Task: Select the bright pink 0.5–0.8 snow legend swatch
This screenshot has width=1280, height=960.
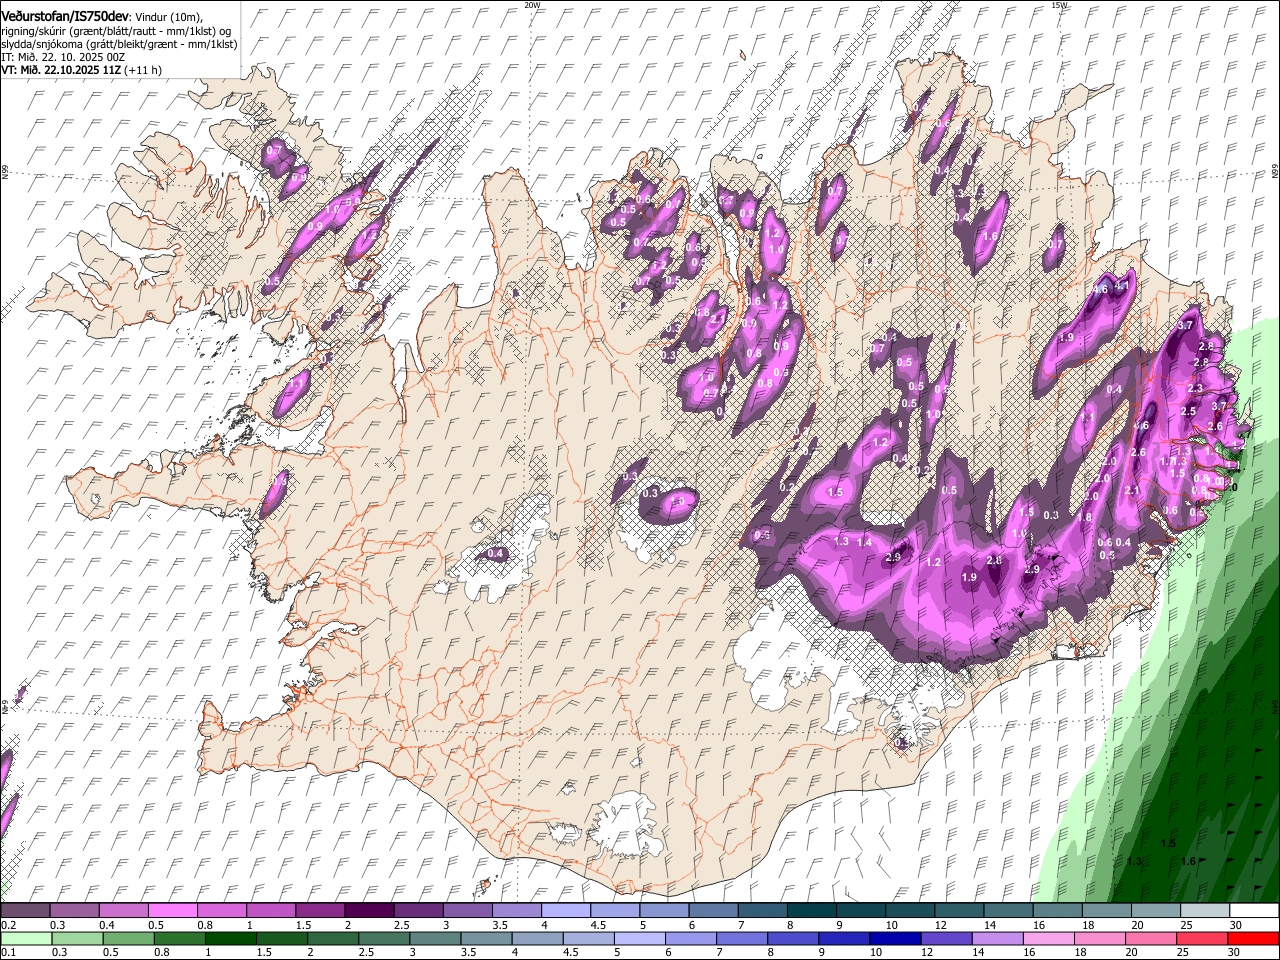Action: (x=172, y=910)
